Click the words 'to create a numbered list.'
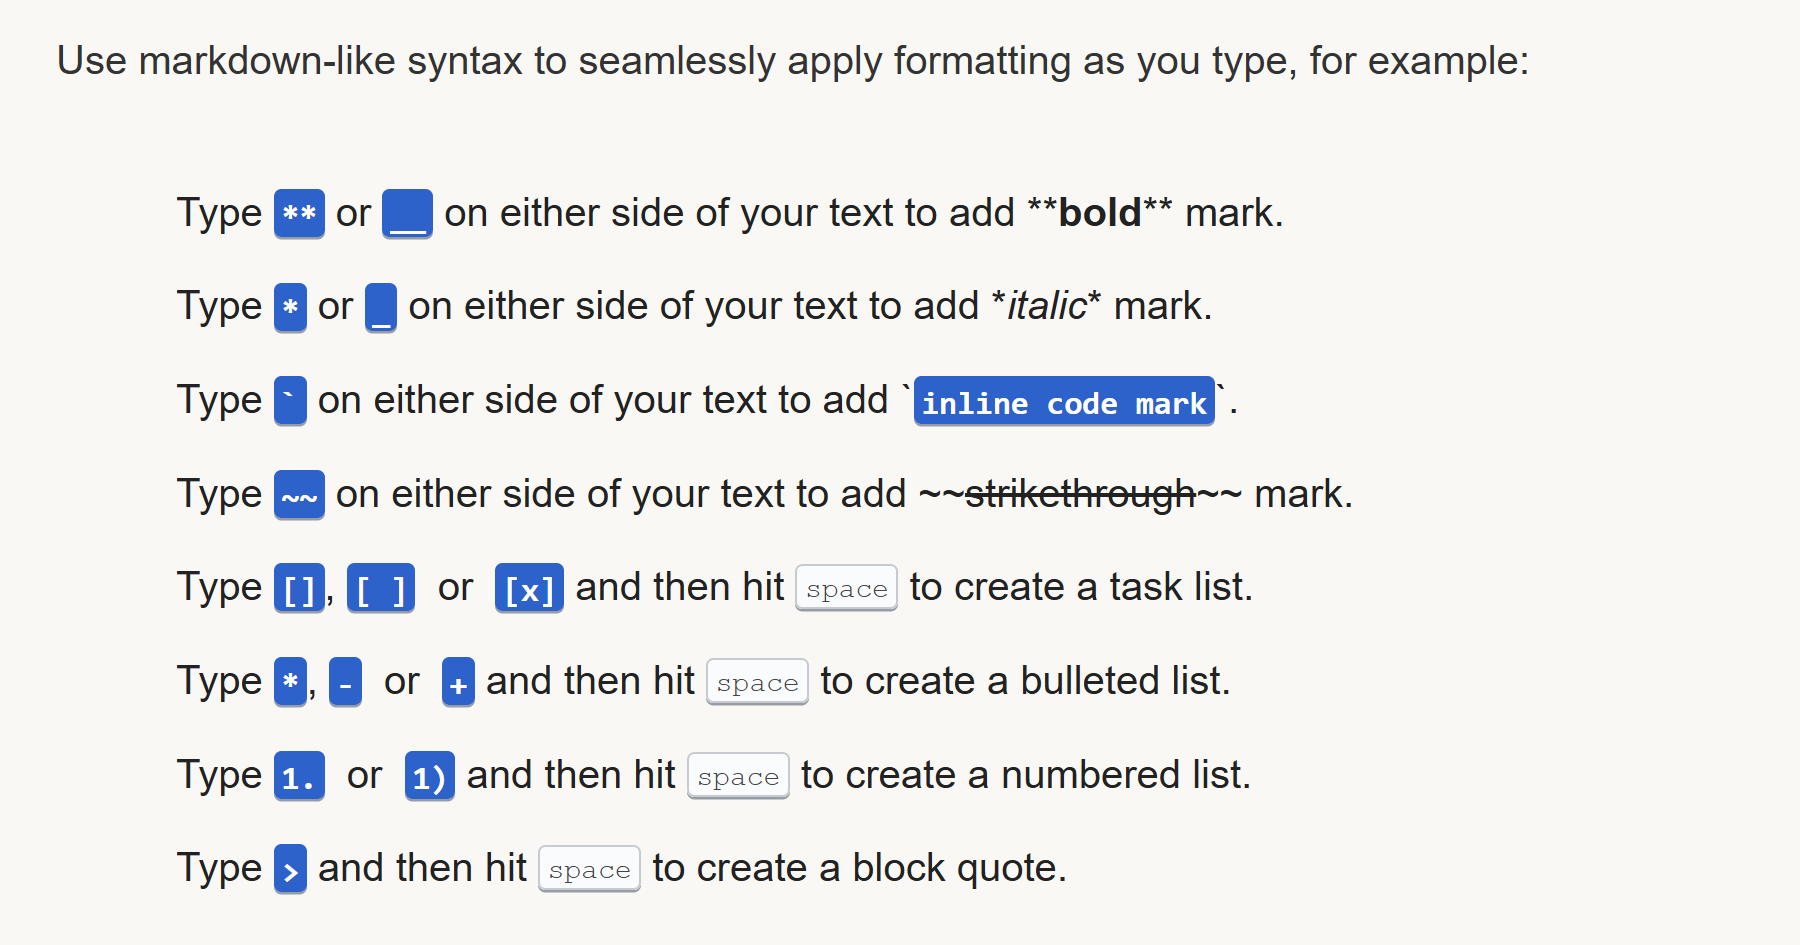 (x=1026, y=775)
